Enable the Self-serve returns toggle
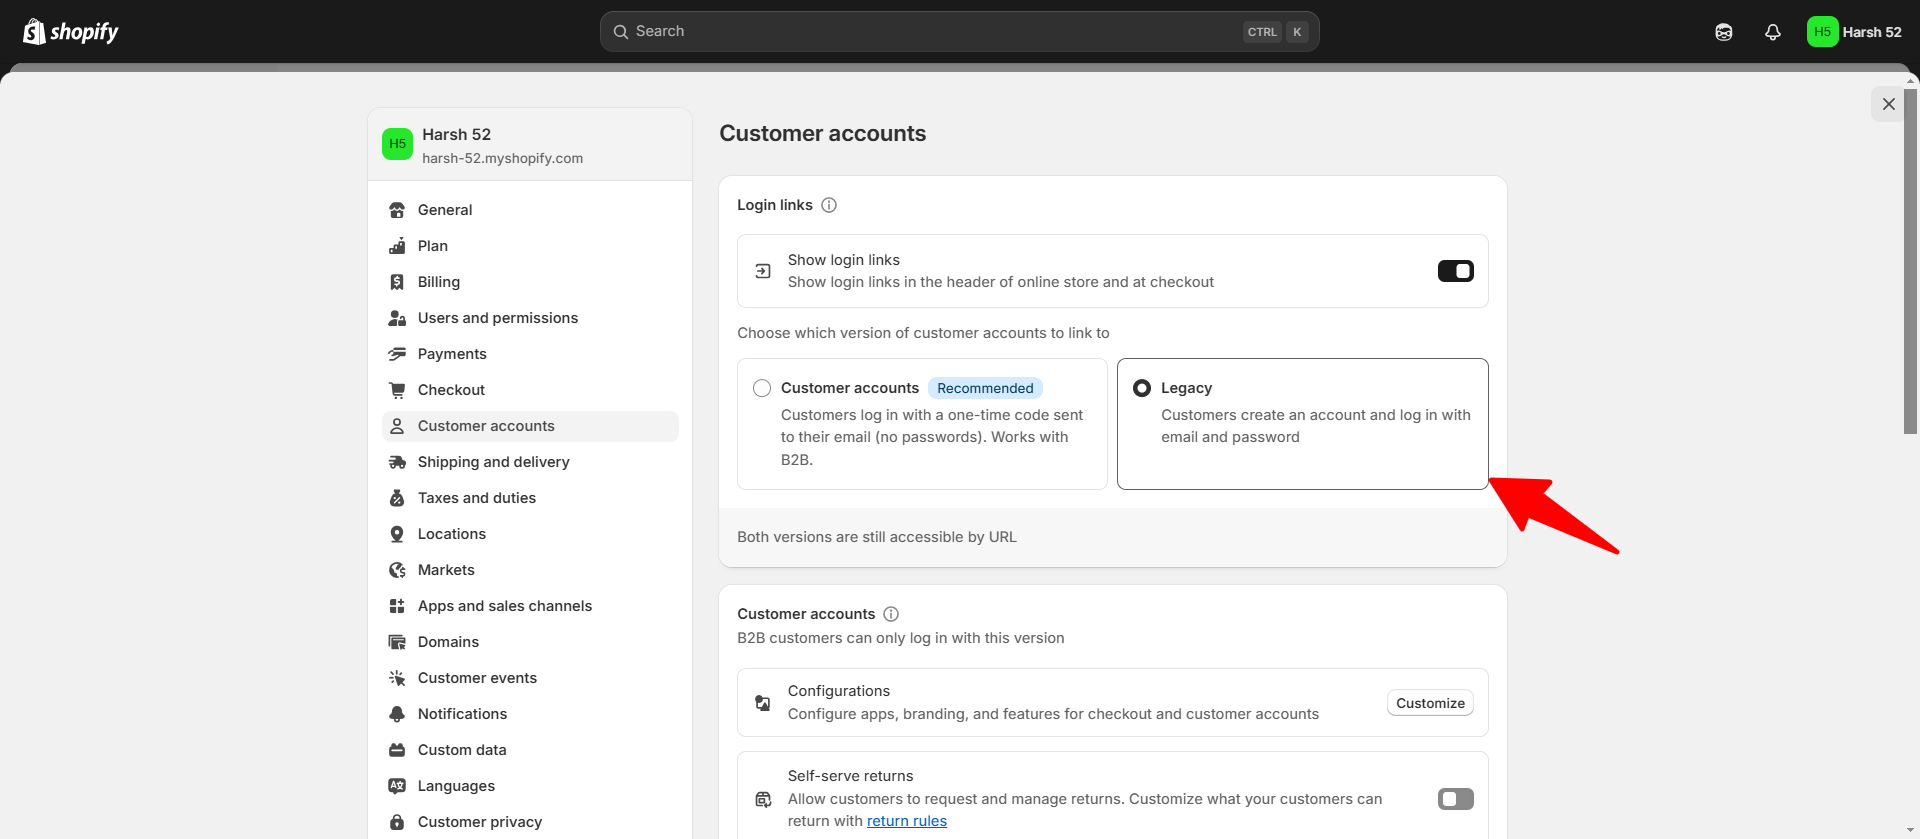This screenshot has height=839, width=1920. 1455,799
